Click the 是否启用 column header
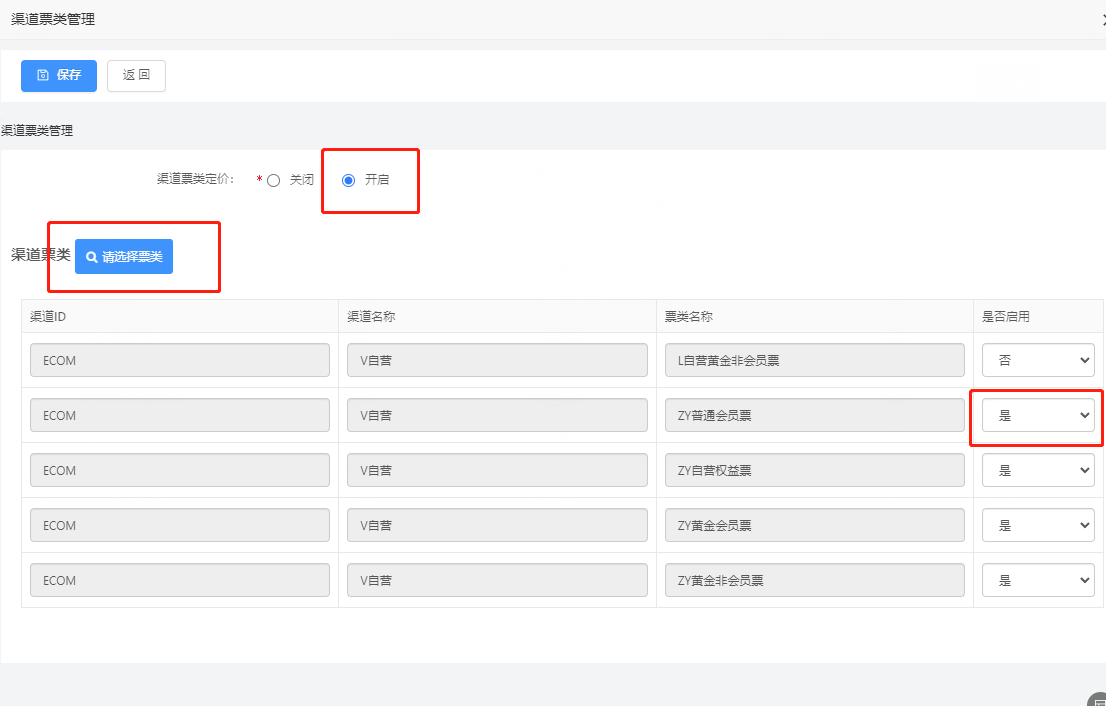 click(1005, 316)
